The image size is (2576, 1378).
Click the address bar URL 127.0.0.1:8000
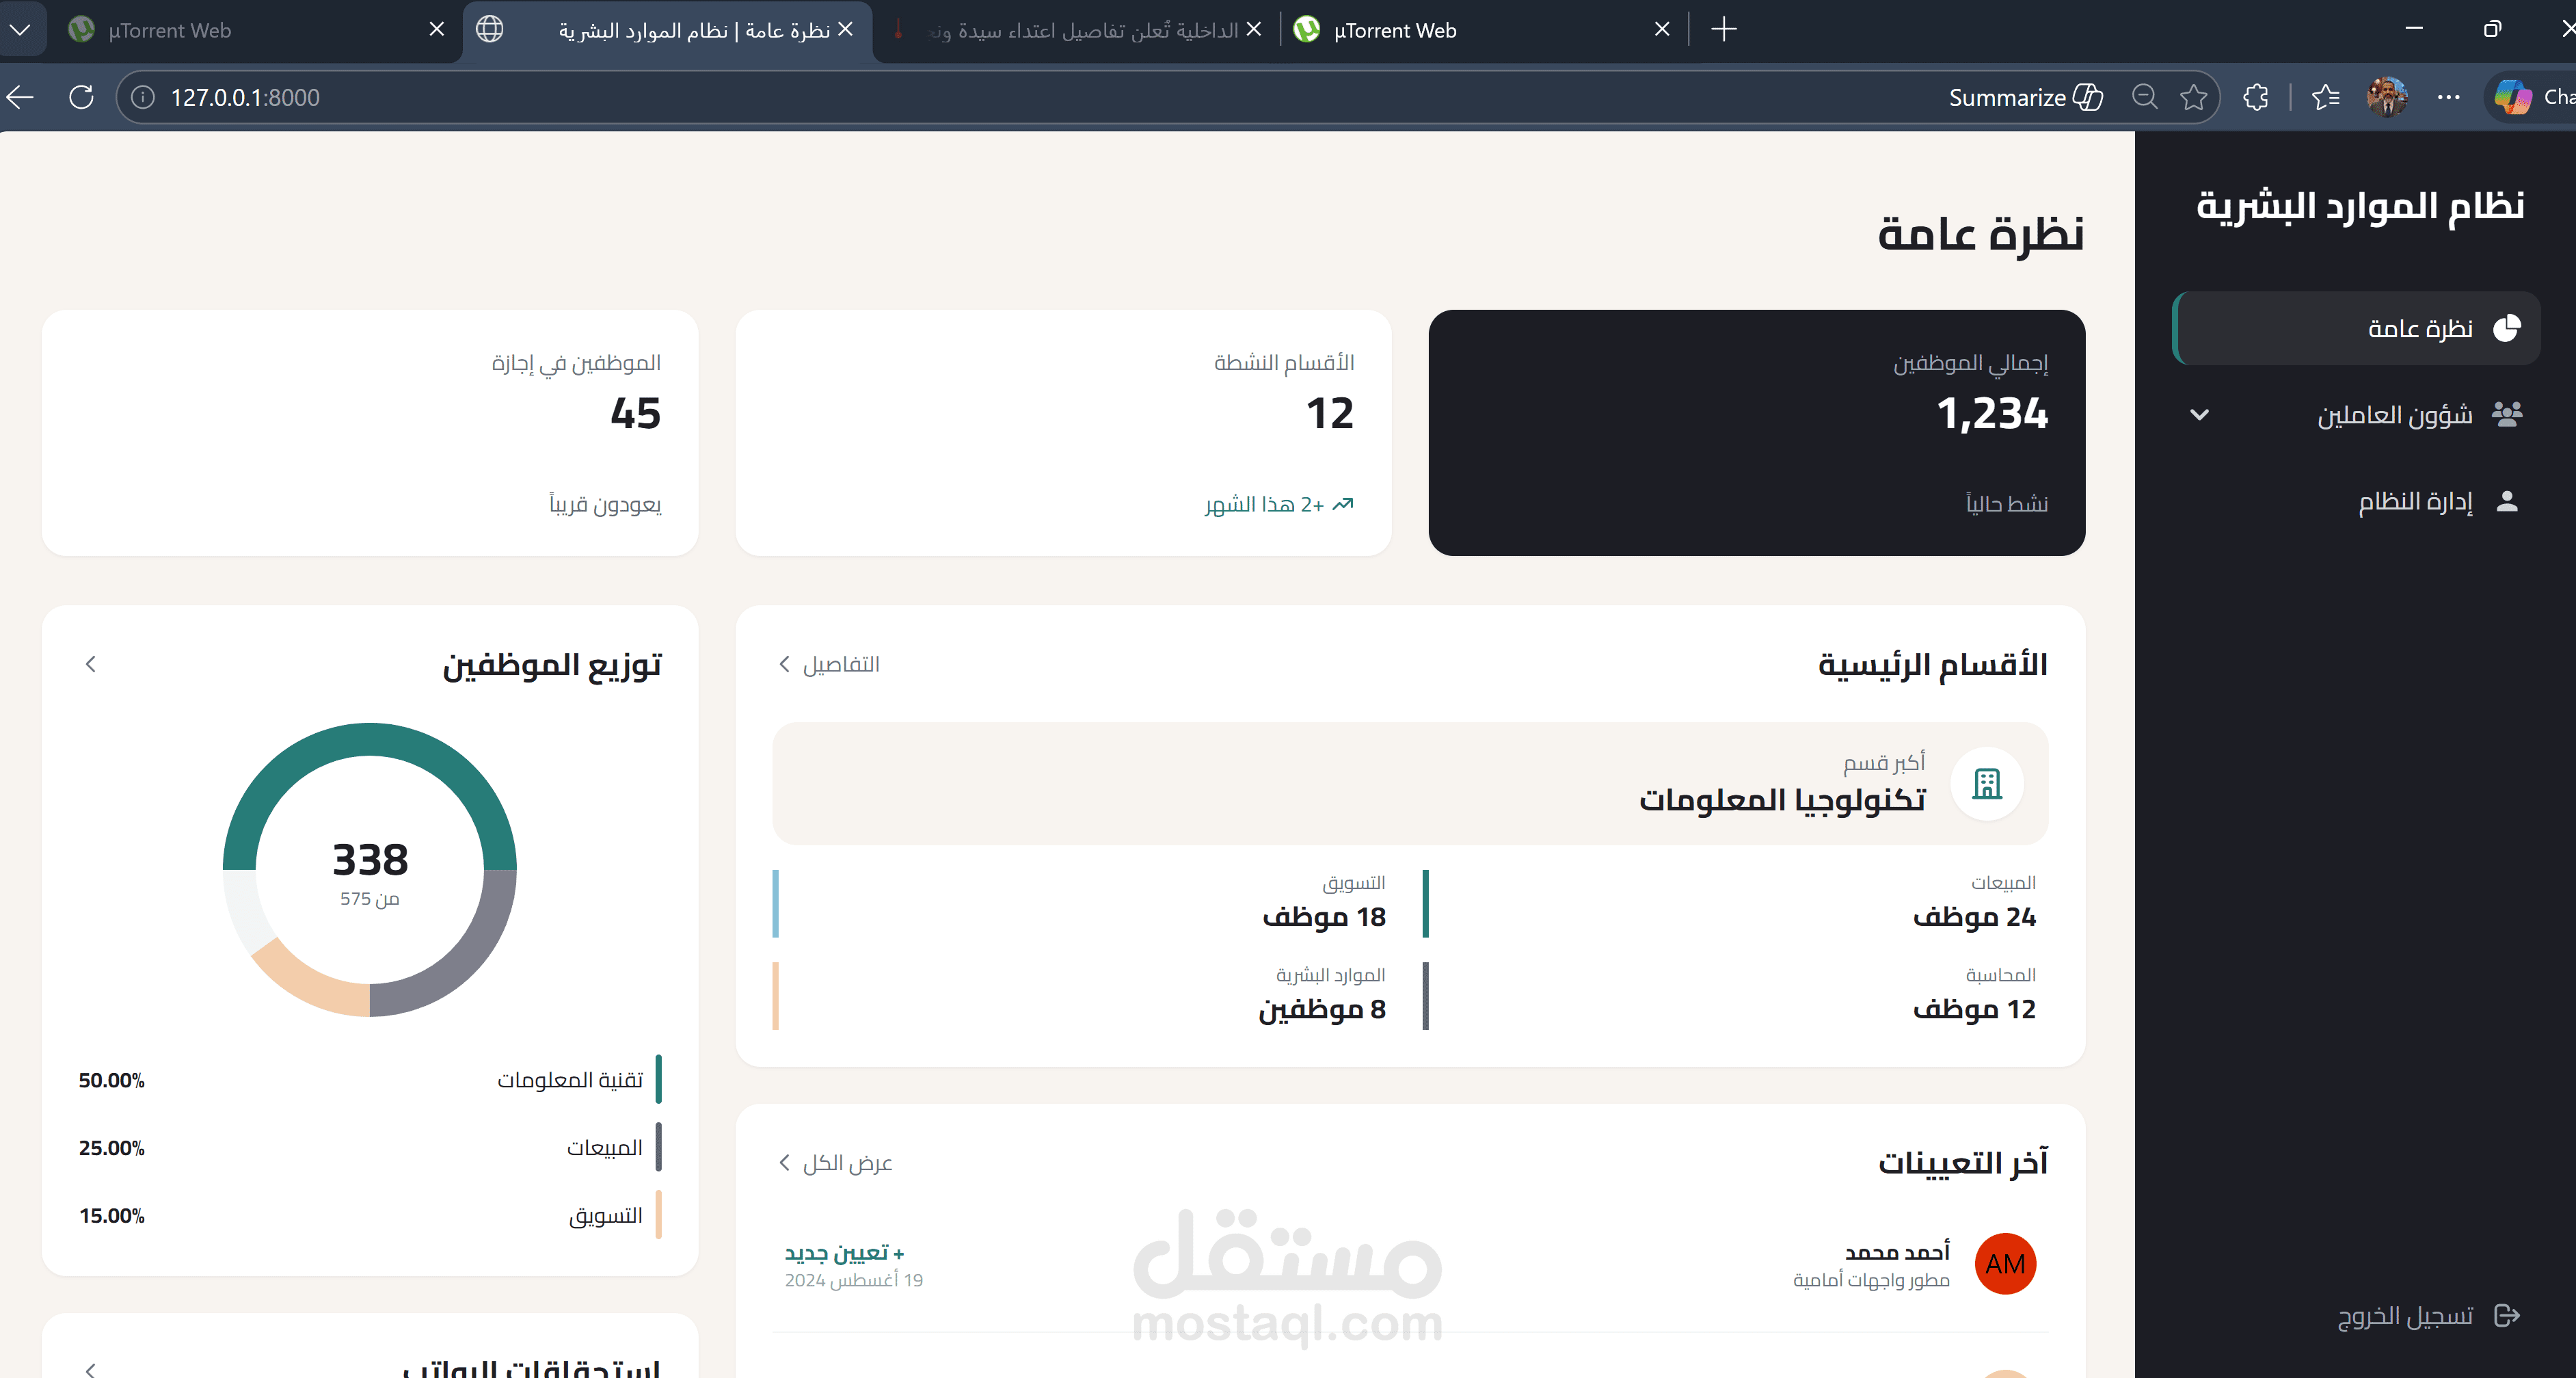(x=245, y=97)
